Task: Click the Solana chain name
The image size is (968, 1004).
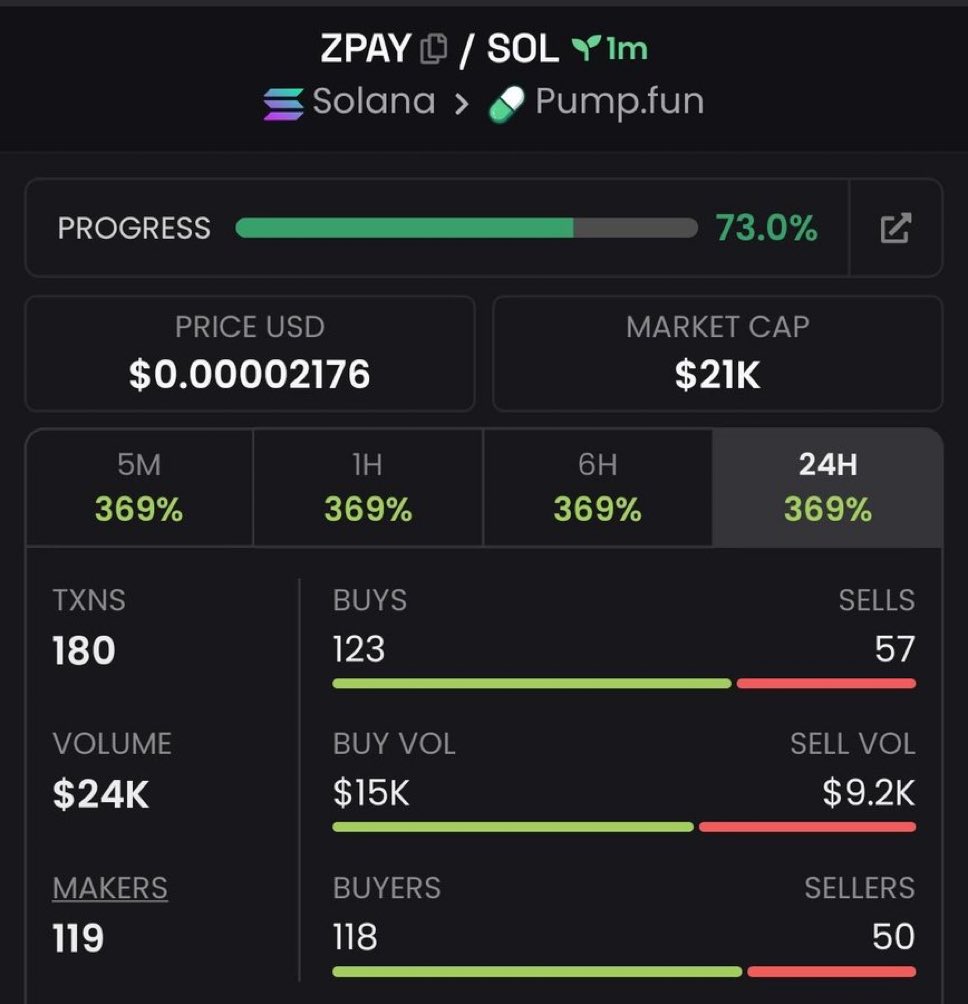Action: (373, 102)
